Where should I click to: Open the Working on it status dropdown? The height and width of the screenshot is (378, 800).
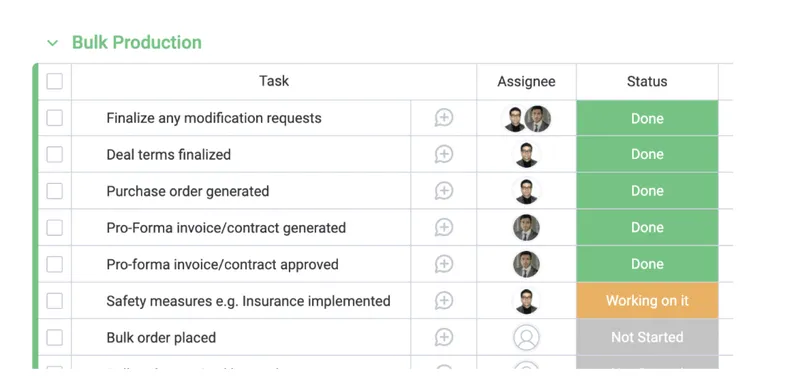tap(647, 300)
